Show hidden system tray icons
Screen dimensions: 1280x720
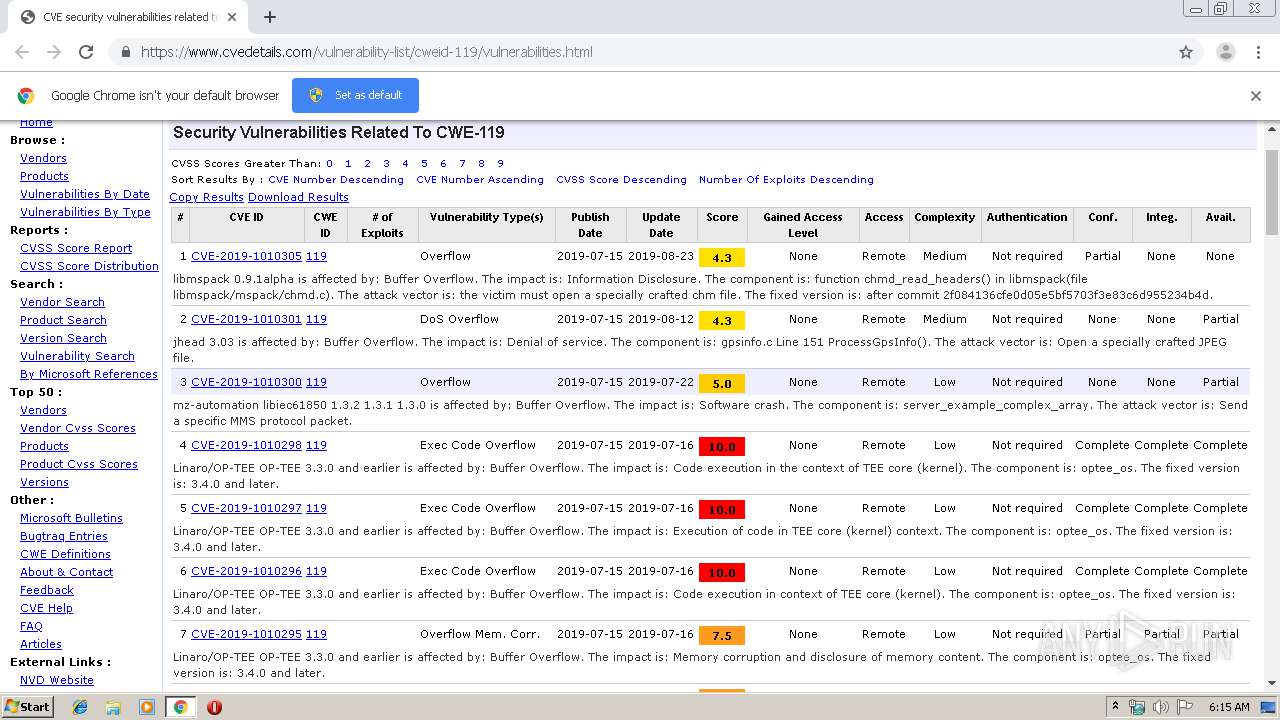[x=1116, y=707]
